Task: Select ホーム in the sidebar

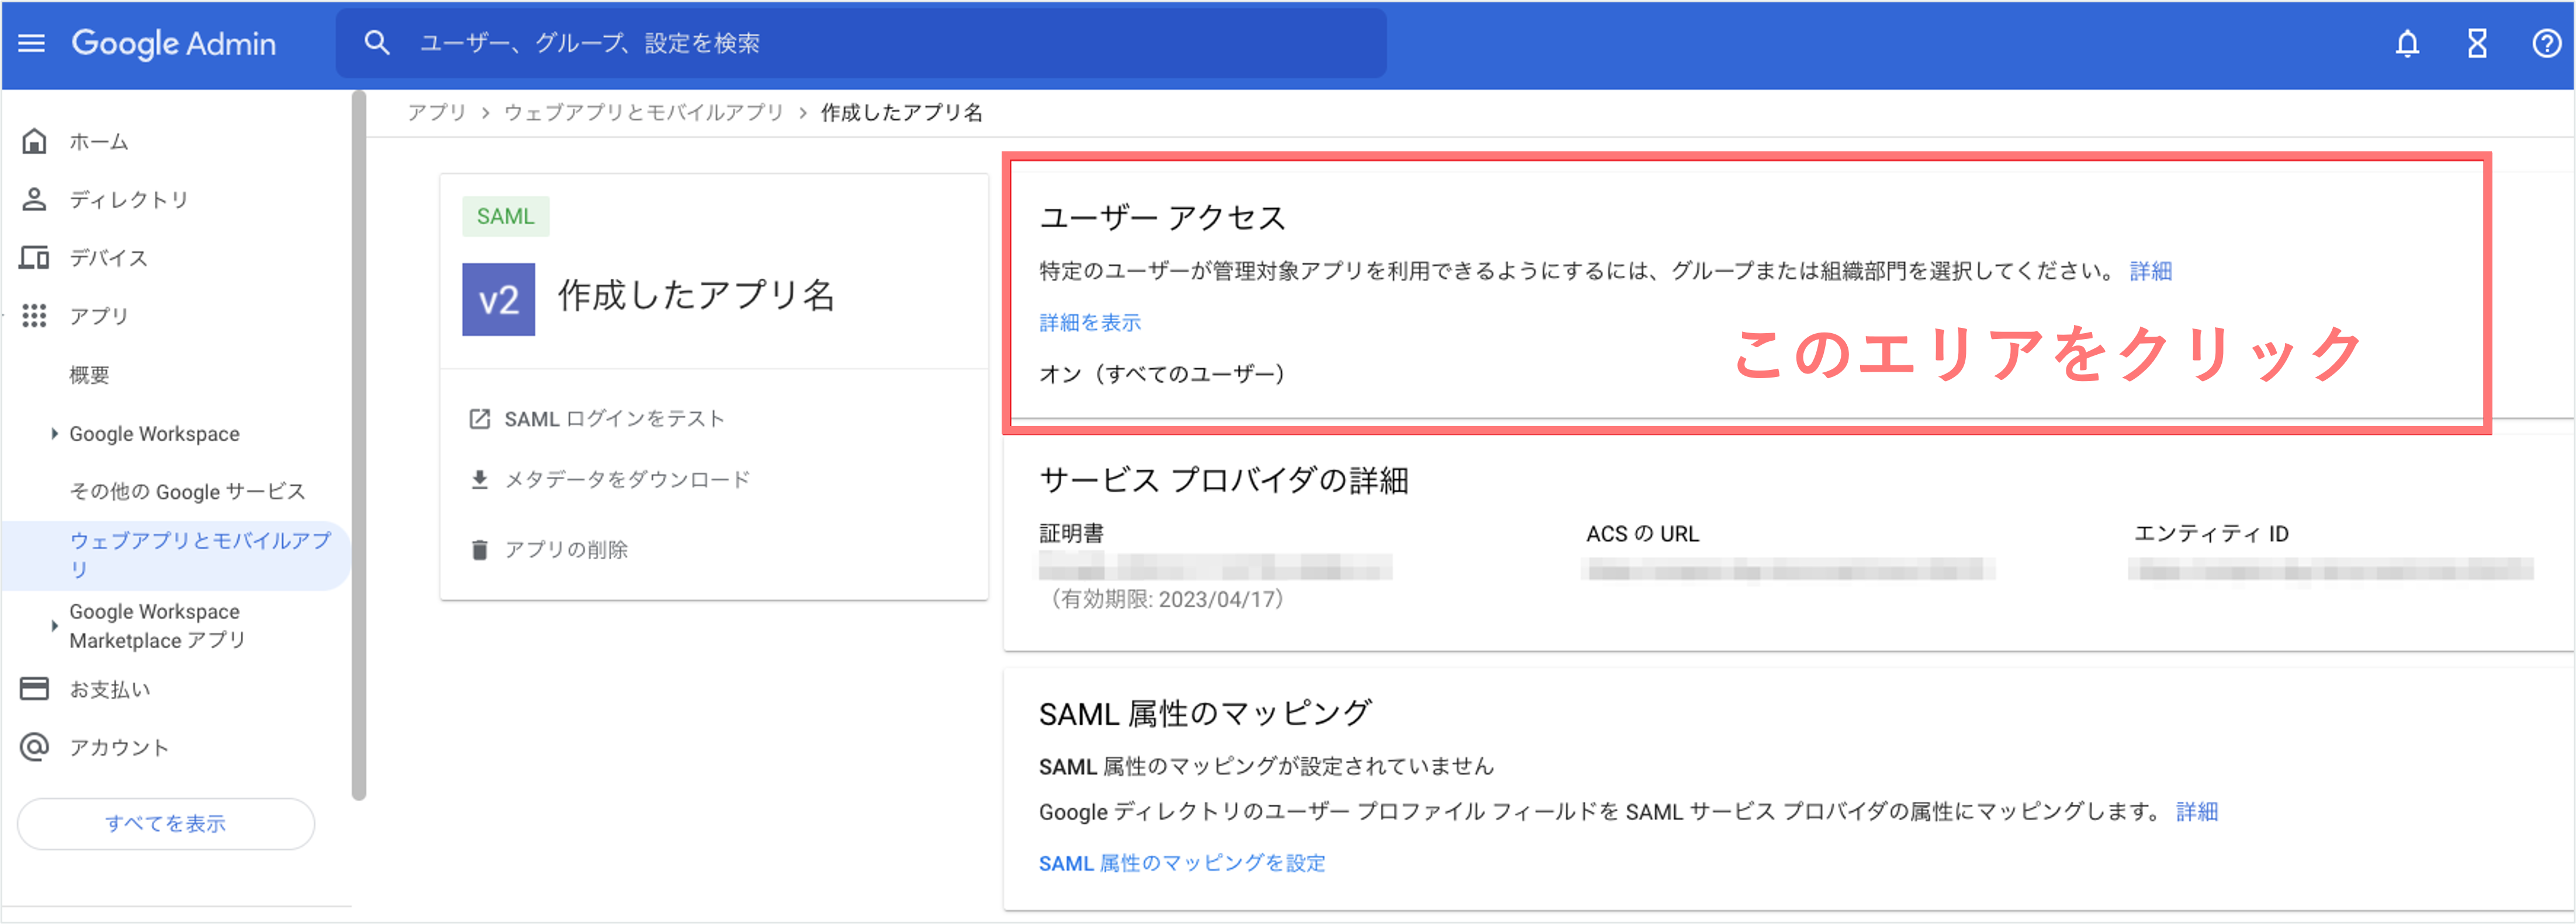Action: (x=99, y=142)
